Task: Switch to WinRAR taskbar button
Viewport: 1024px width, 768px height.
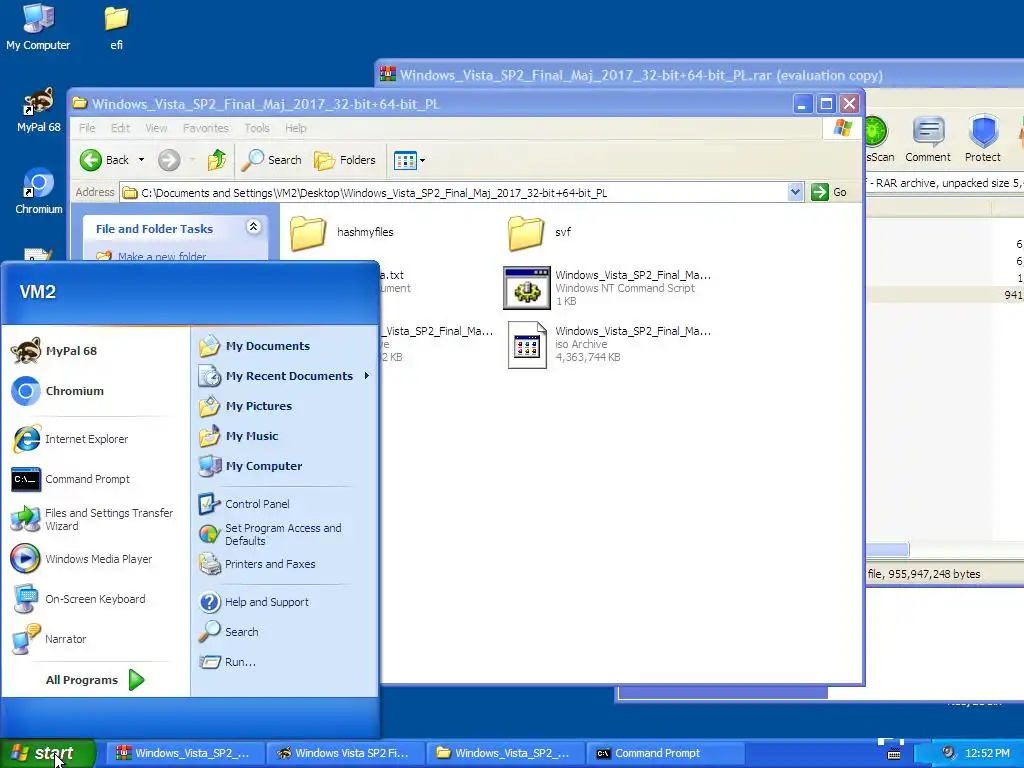Action: (185, 753)
